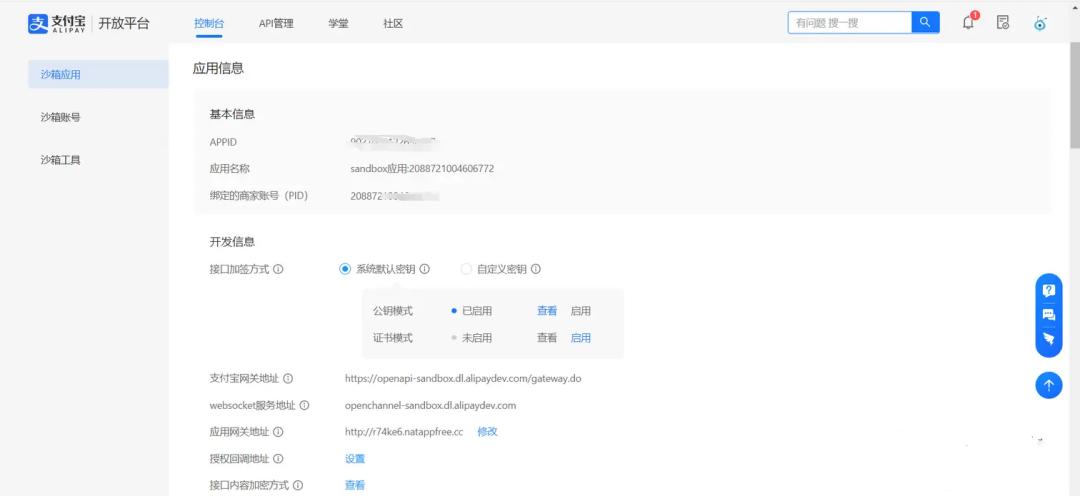Open the floating chat message icon
The width and height of the screenshot is (1080, 496).
tap(1049, 315)
